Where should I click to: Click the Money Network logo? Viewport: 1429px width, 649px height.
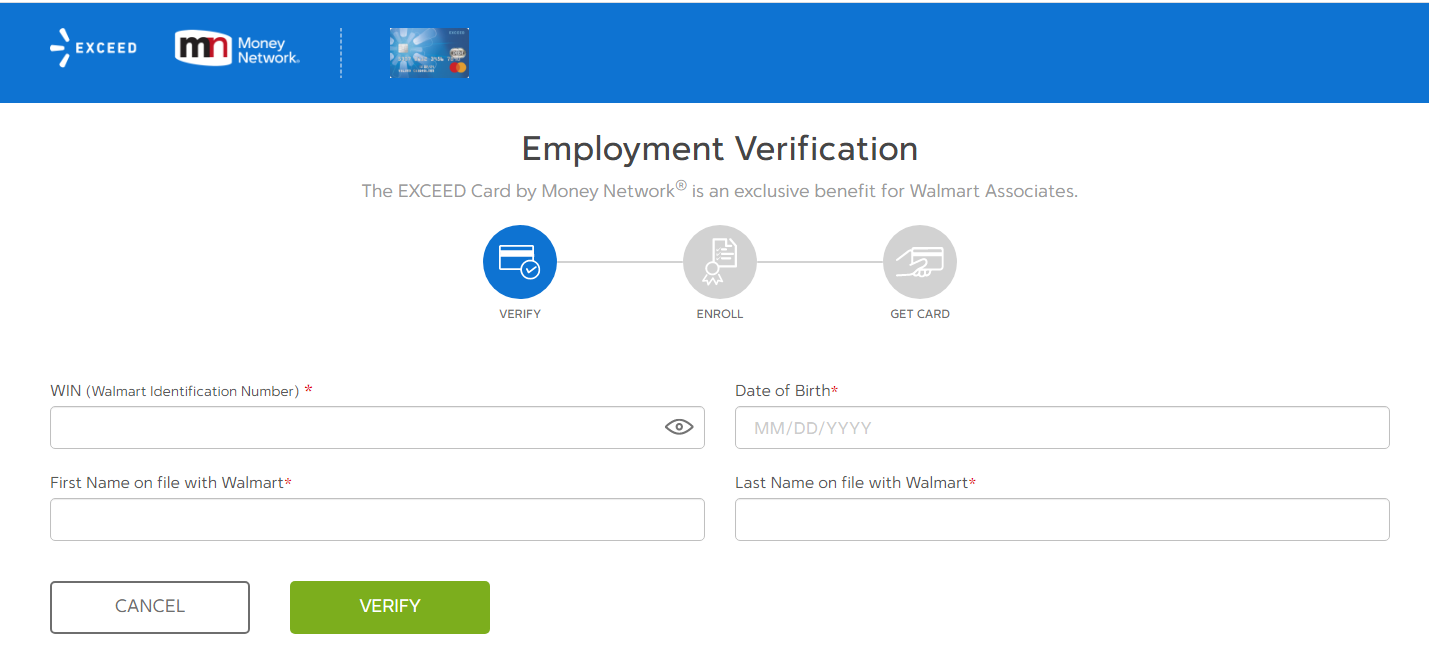click(x=237, y=49)
